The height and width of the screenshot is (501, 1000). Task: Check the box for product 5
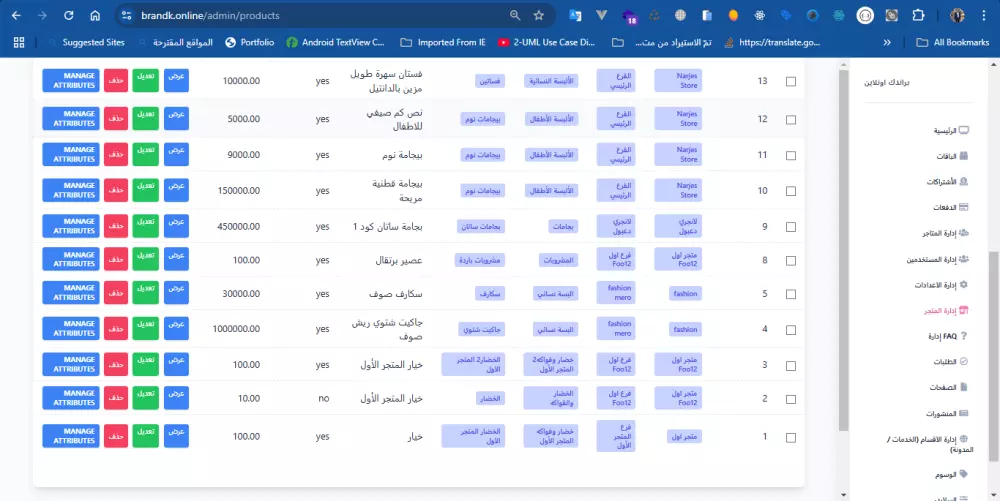(791, 294)
